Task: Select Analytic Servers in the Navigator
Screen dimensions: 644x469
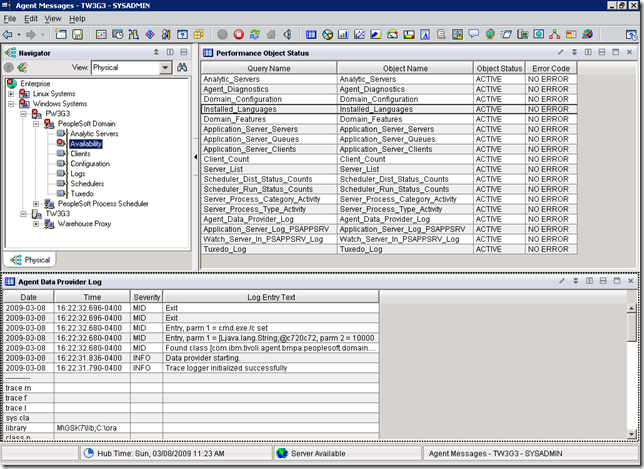Action: (x=94, y=133)
